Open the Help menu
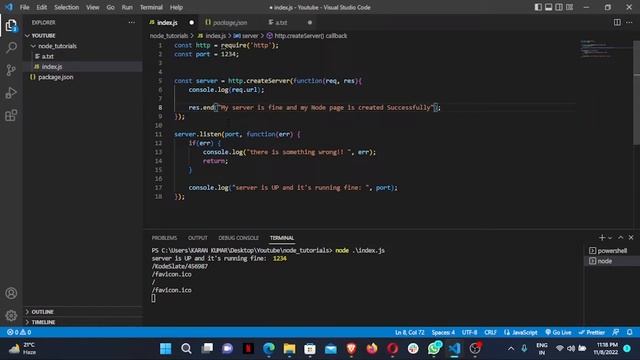640x360 pixels. (x=176, y=7)
